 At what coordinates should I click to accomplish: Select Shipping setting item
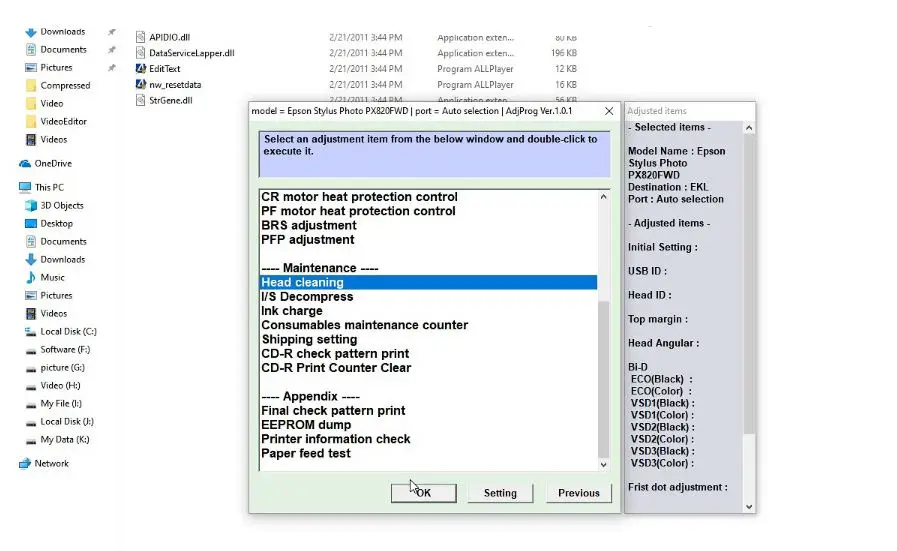point(309,339)
